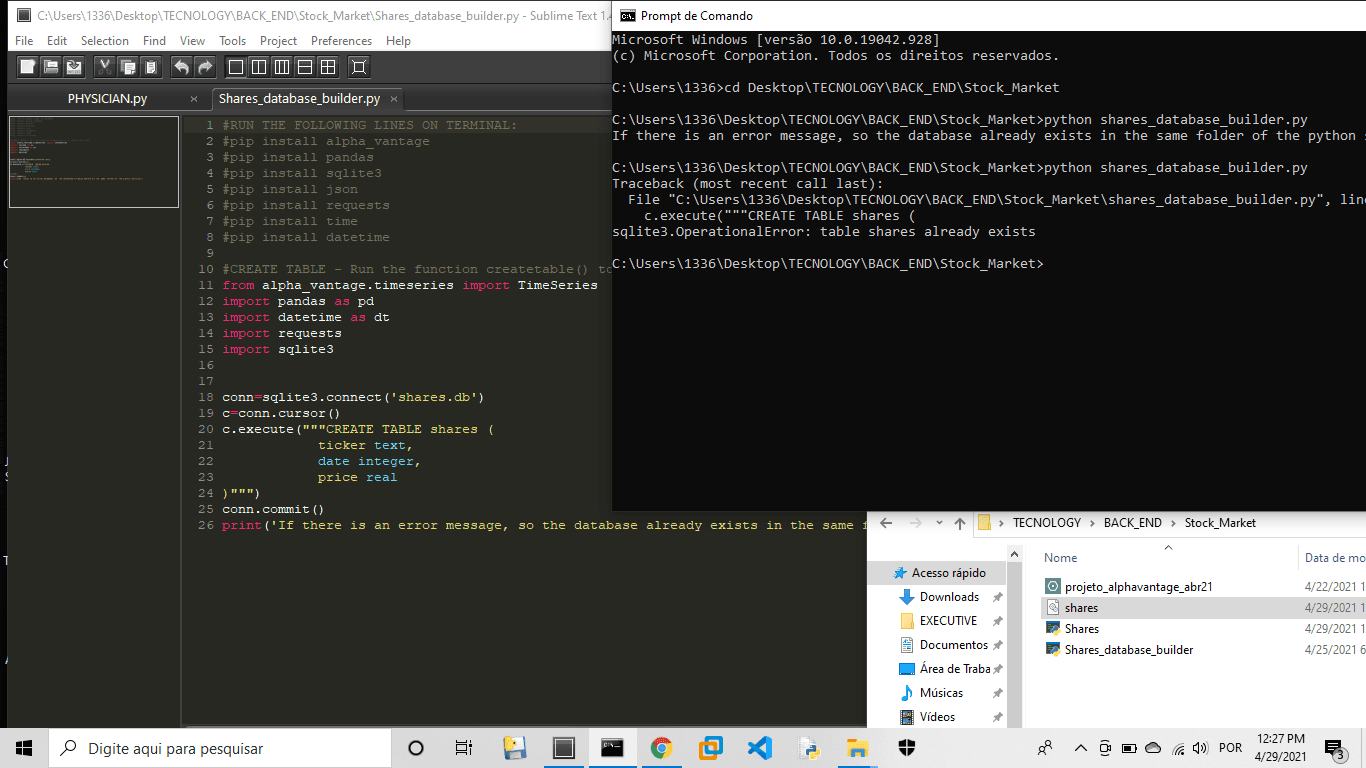The width and height of the screenshot is (1366, 768).
Task: Click the Cut scissors toolbar icon
Action: pyautogui.click(x=105, y=67)
